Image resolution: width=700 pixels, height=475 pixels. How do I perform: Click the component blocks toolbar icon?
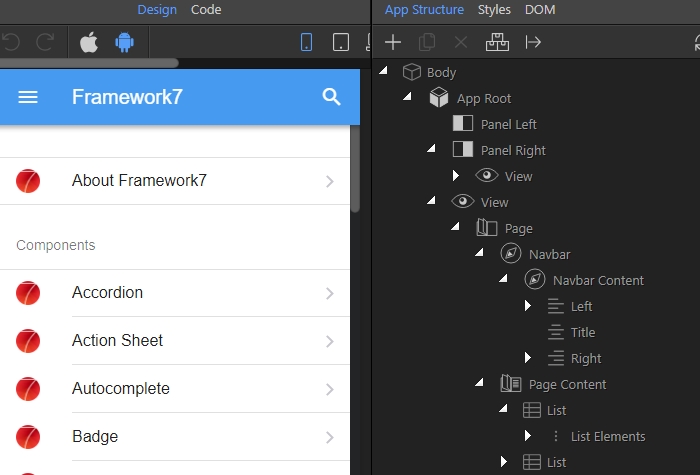pyautogui.click(x=497, y=42)
